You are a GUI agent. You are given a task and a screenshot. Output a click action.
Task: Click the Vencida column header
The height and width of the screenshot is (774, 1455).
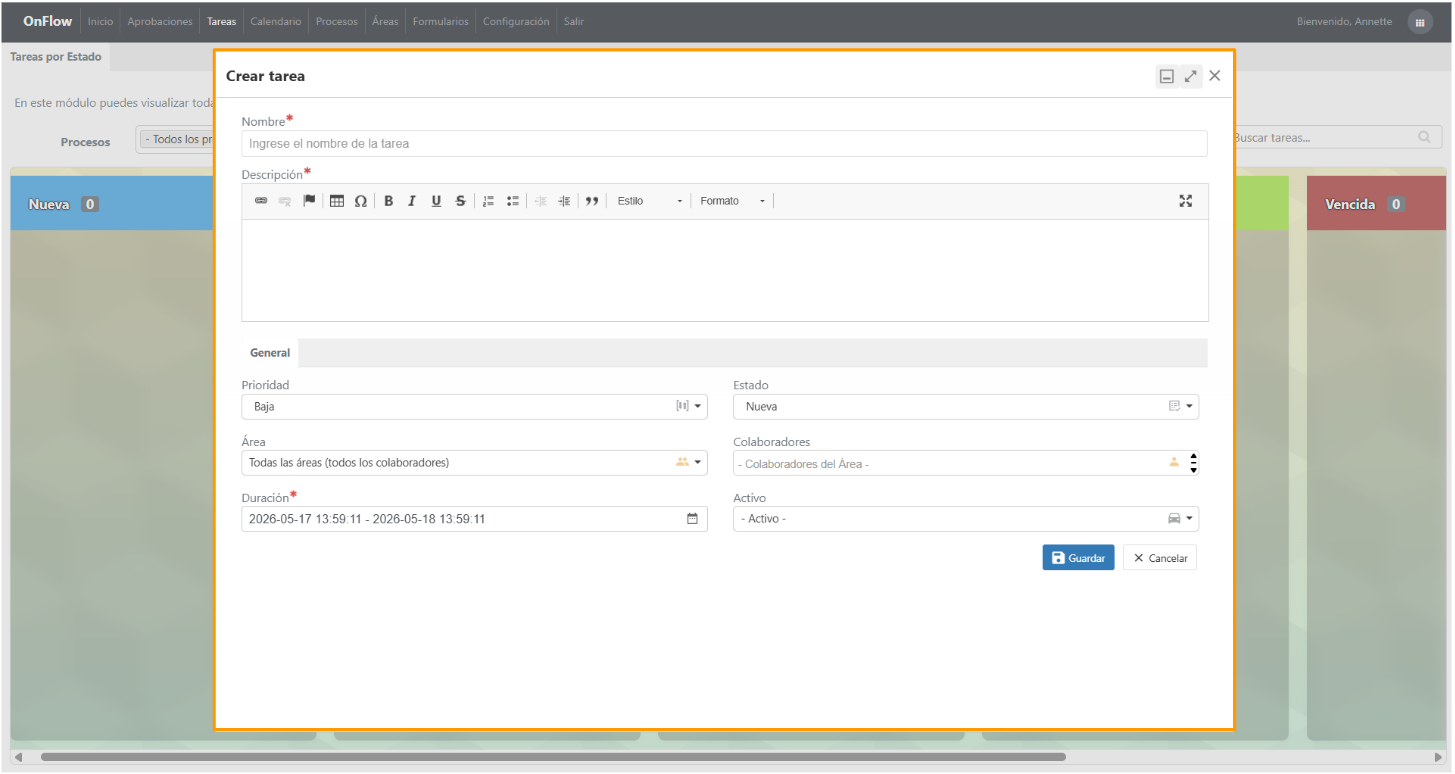(x=1375, y=204)
